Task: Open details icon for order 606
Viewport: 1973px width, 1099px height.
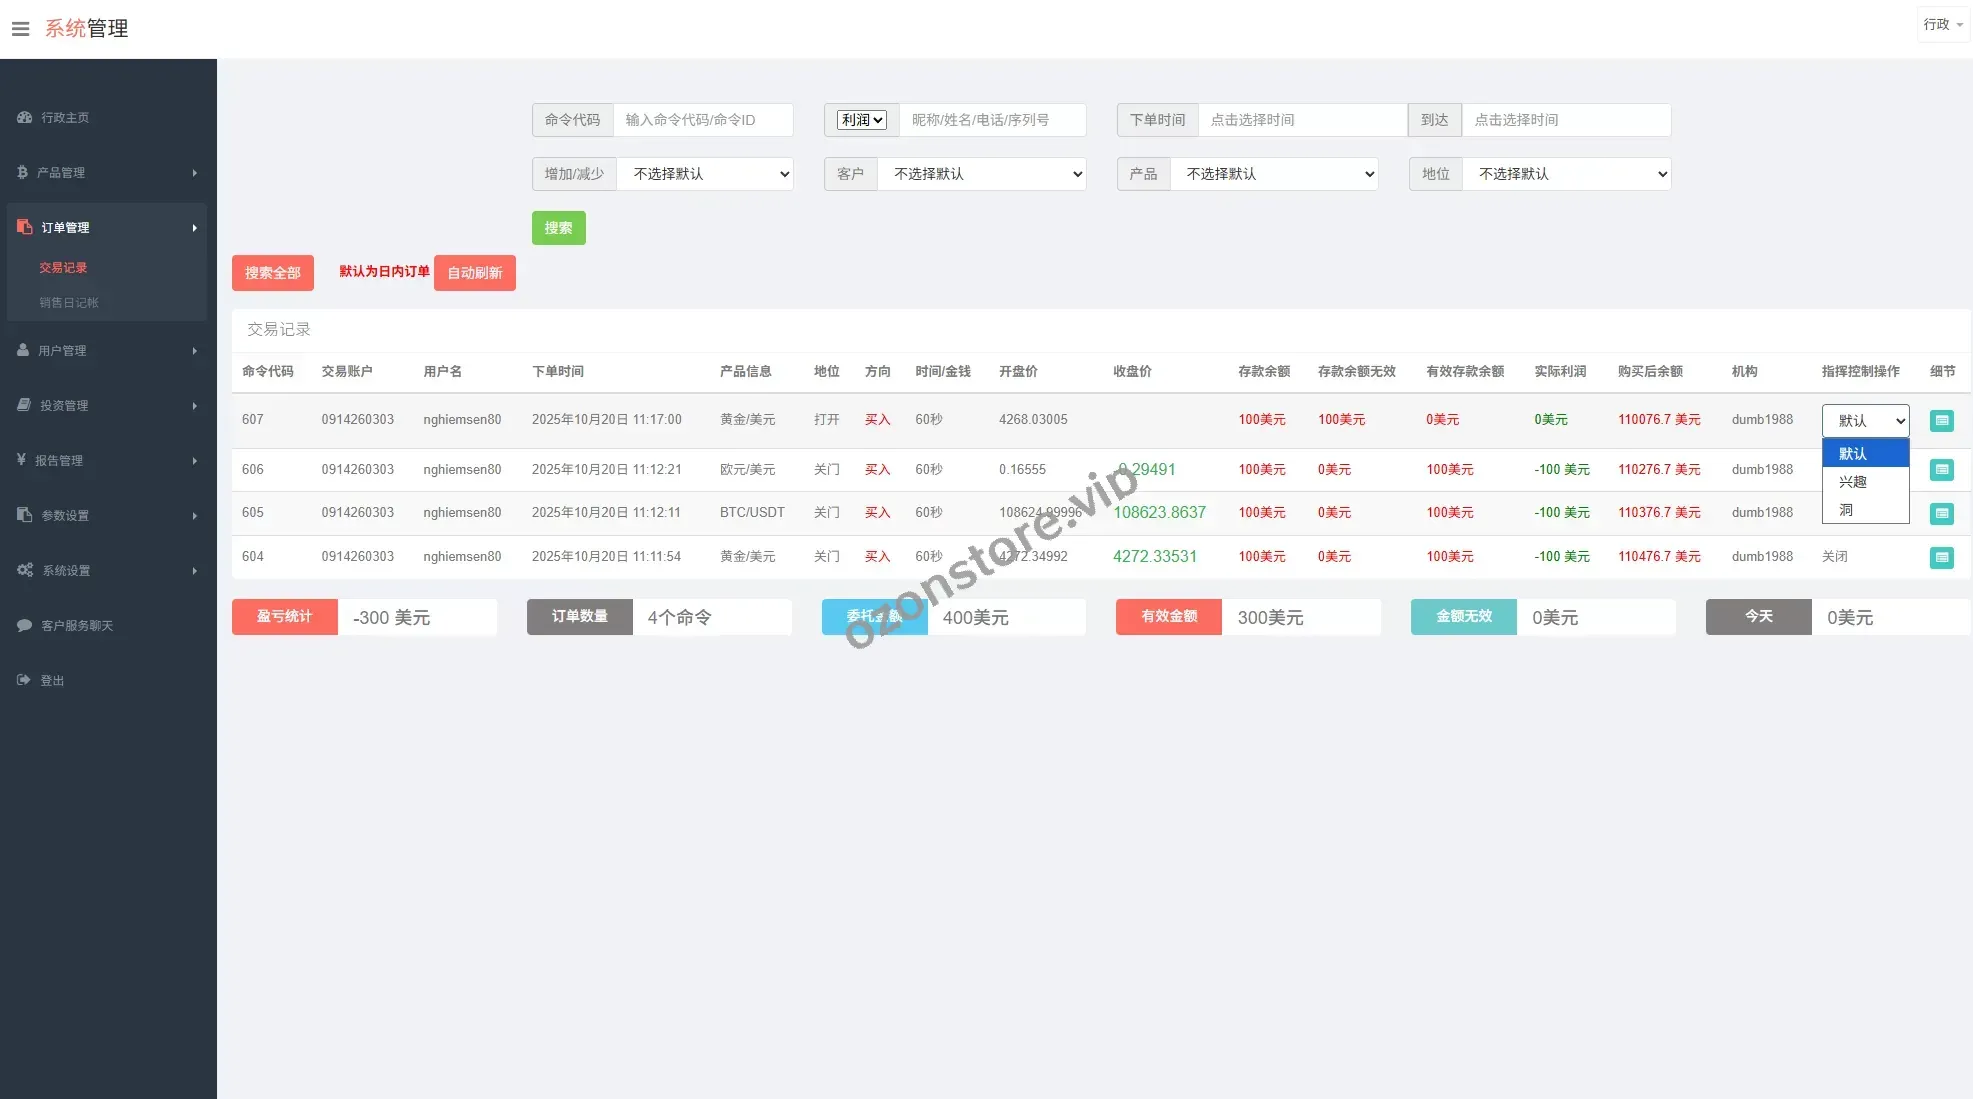Action: click(x=1941, y=470)
